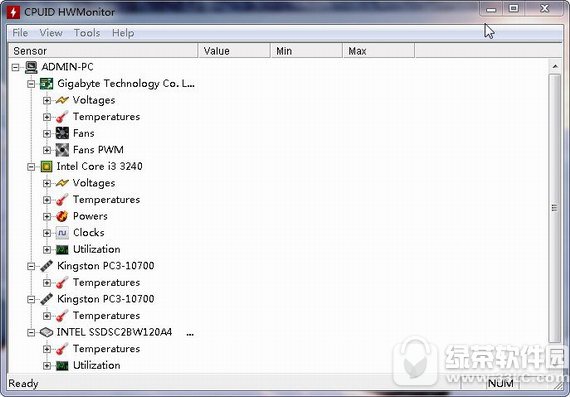Image resolution: width=570 pixels, height=397 pixels.
Task: Collapse the first Kingston PC3-10700 node
Action: point(31,266)
